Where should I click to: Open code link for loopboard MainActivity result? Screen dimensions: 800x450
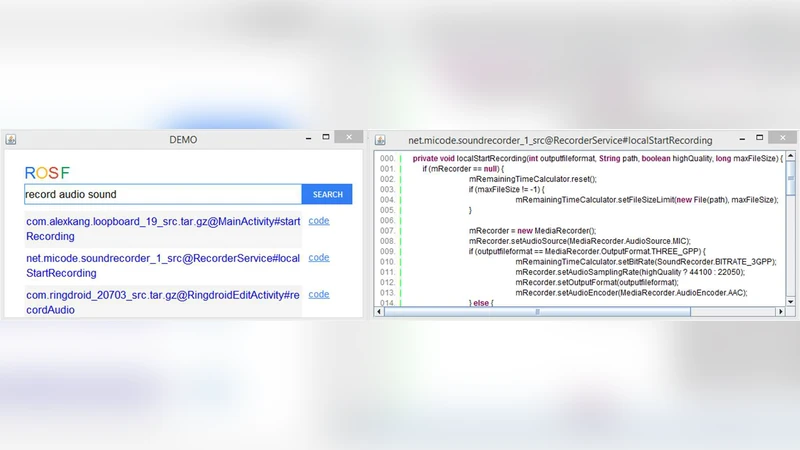[x=318, y=220]
